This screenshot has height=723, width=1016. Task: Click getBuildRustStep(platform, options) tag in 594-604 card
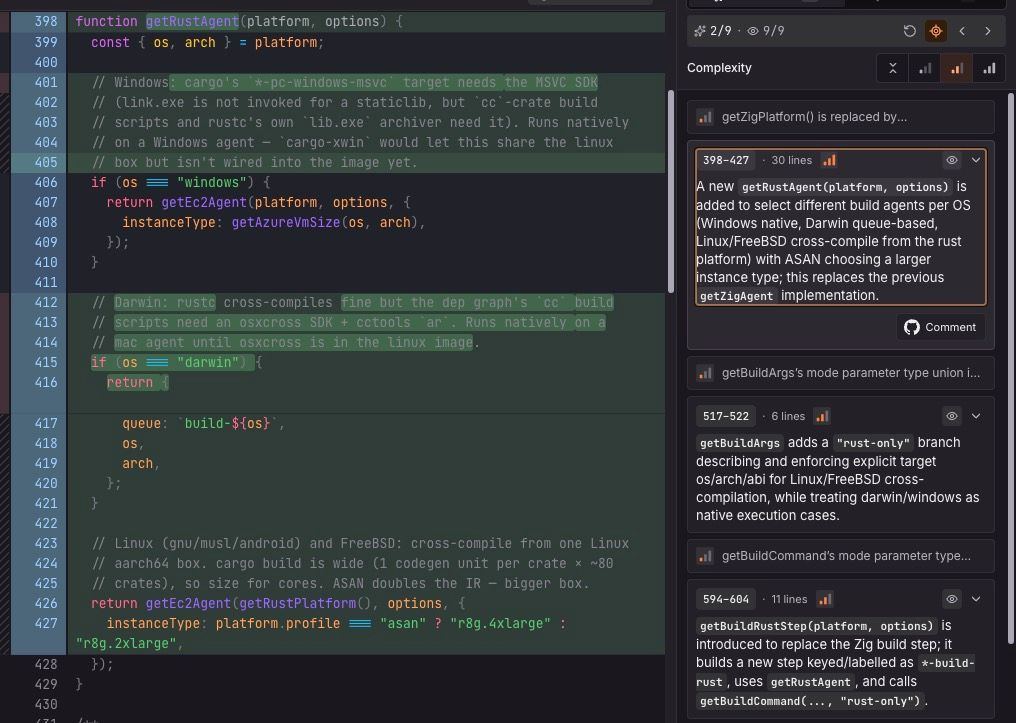point(816,626)
